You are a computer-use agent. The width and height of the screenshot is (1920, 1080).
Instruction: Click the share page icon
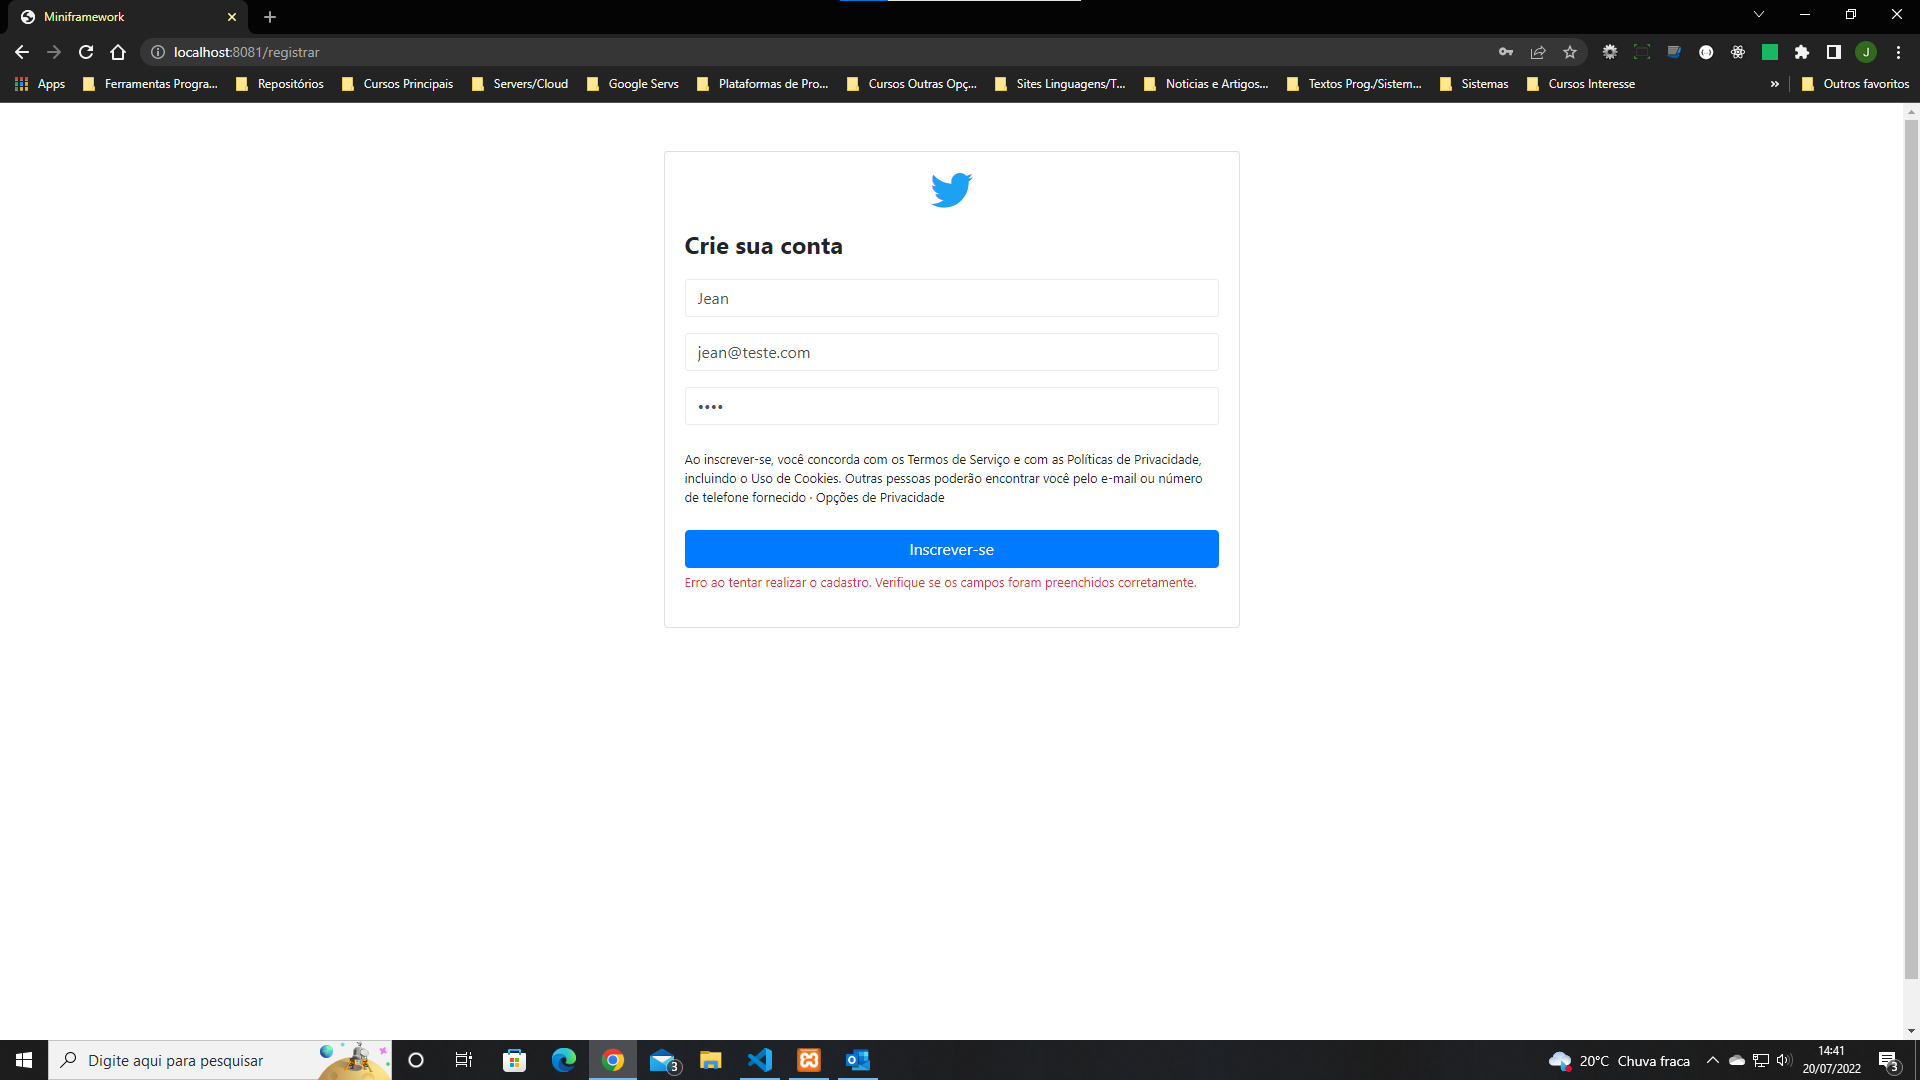[x=1538, y=52]
